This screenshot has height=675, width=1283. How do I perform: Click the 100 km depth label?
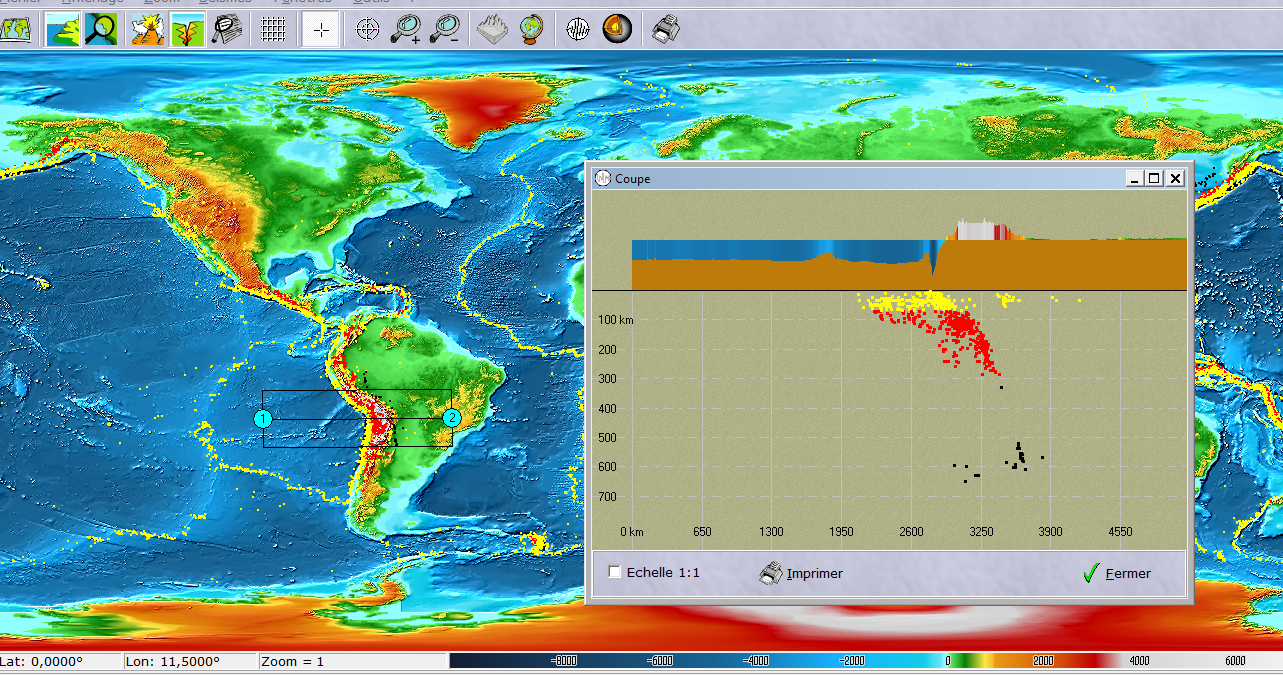point(615,320)
